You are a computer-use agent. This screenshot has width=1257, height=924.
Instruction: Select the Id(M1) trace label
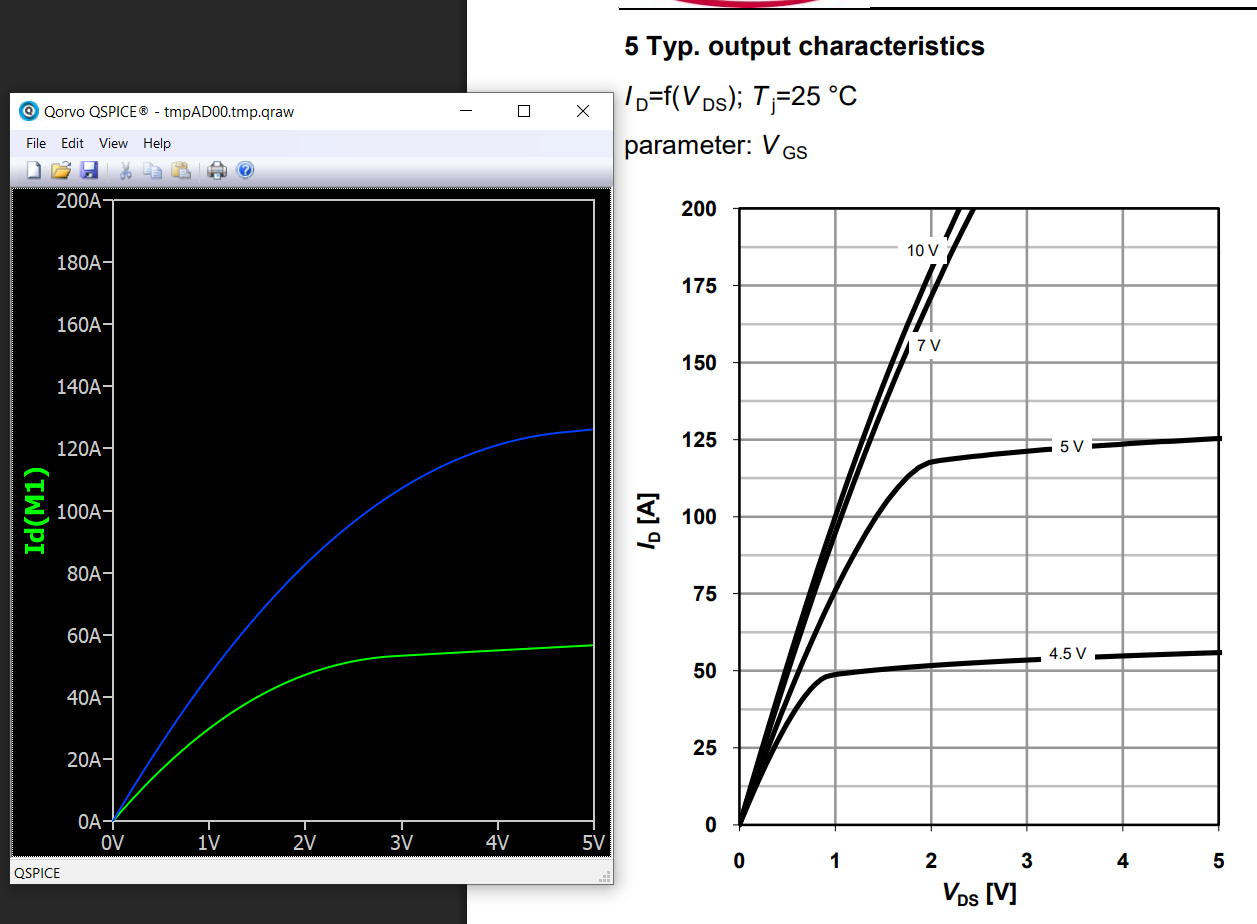point(36,511)
